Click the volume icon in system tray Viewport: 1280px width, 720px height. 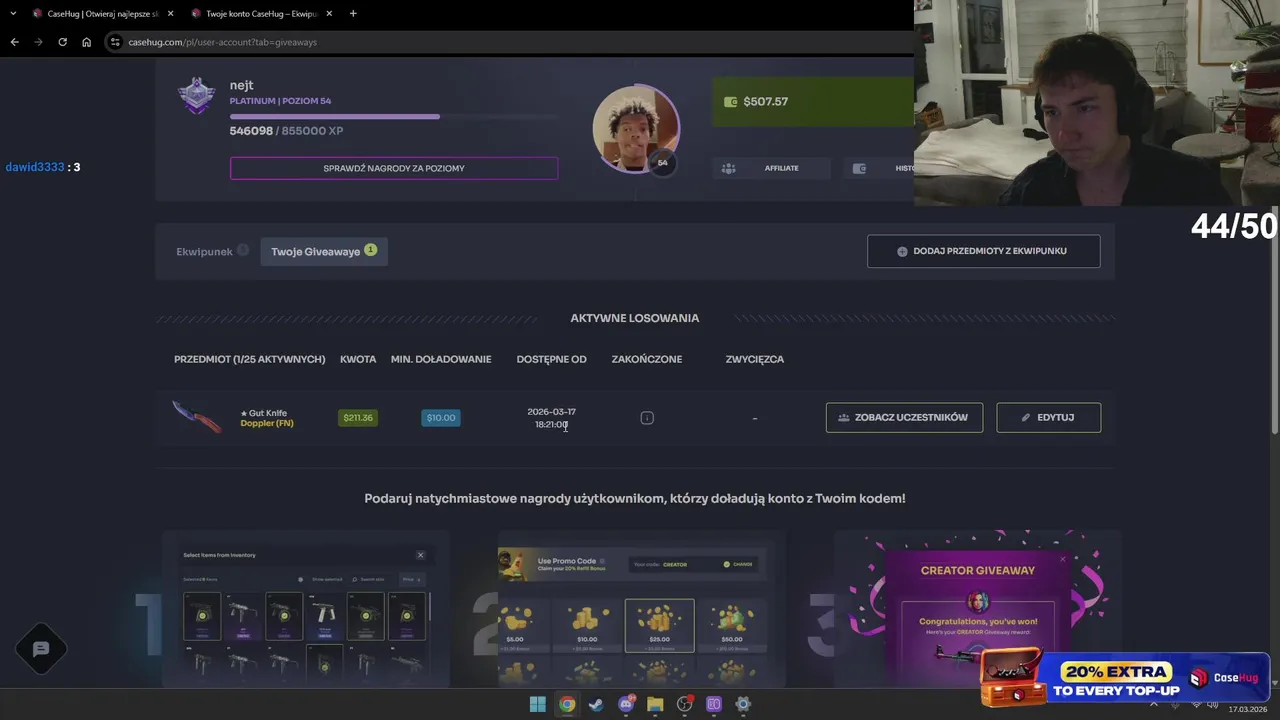[x=1212, y=704]
